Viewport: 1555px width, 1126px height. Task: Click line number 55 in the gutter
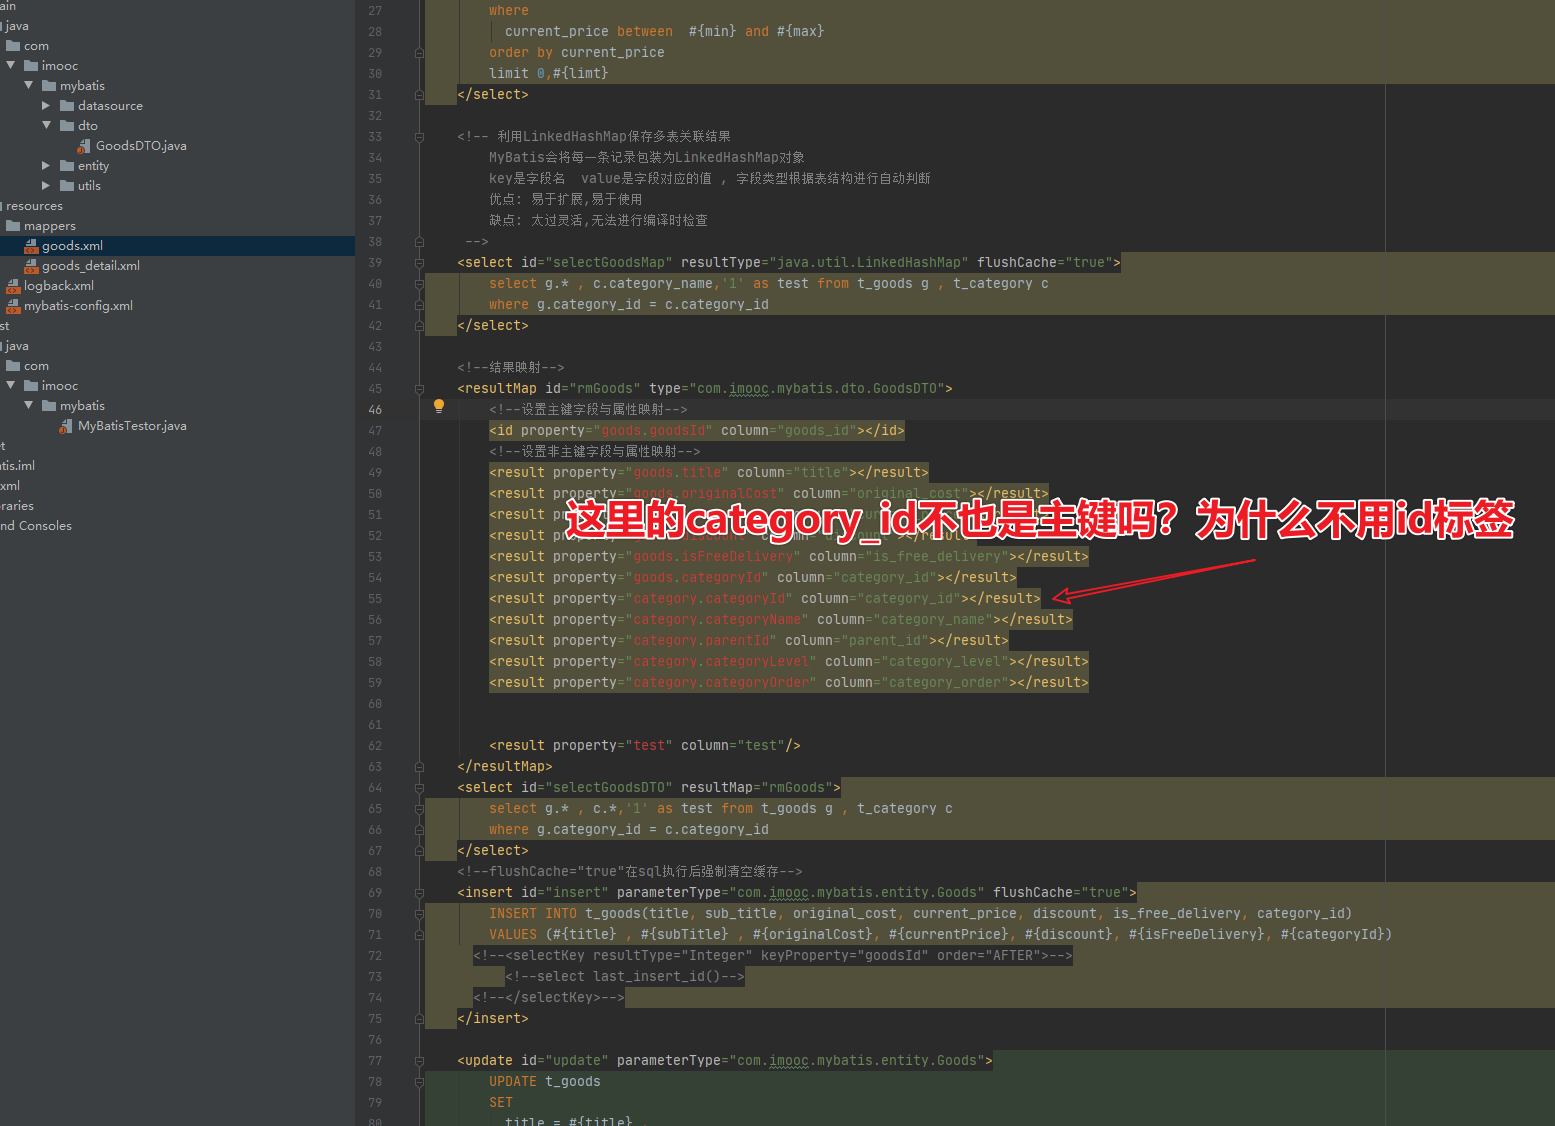pos(375,599)
